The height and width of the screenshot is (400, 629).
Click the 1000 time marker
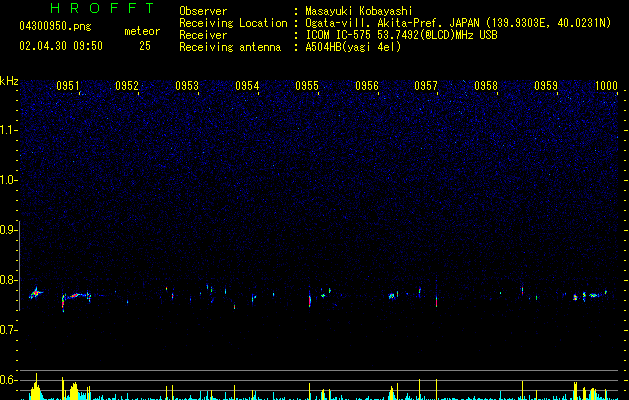pos(606,86)
